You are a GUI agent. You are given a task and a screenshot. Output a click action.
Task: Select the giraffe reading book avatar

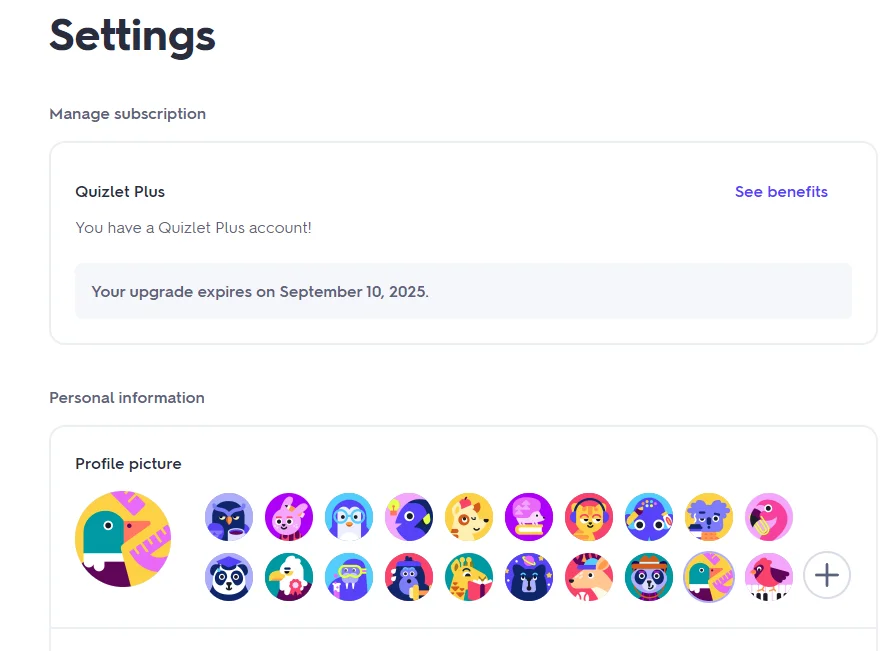pyautogui.click(x=469, y=577)
